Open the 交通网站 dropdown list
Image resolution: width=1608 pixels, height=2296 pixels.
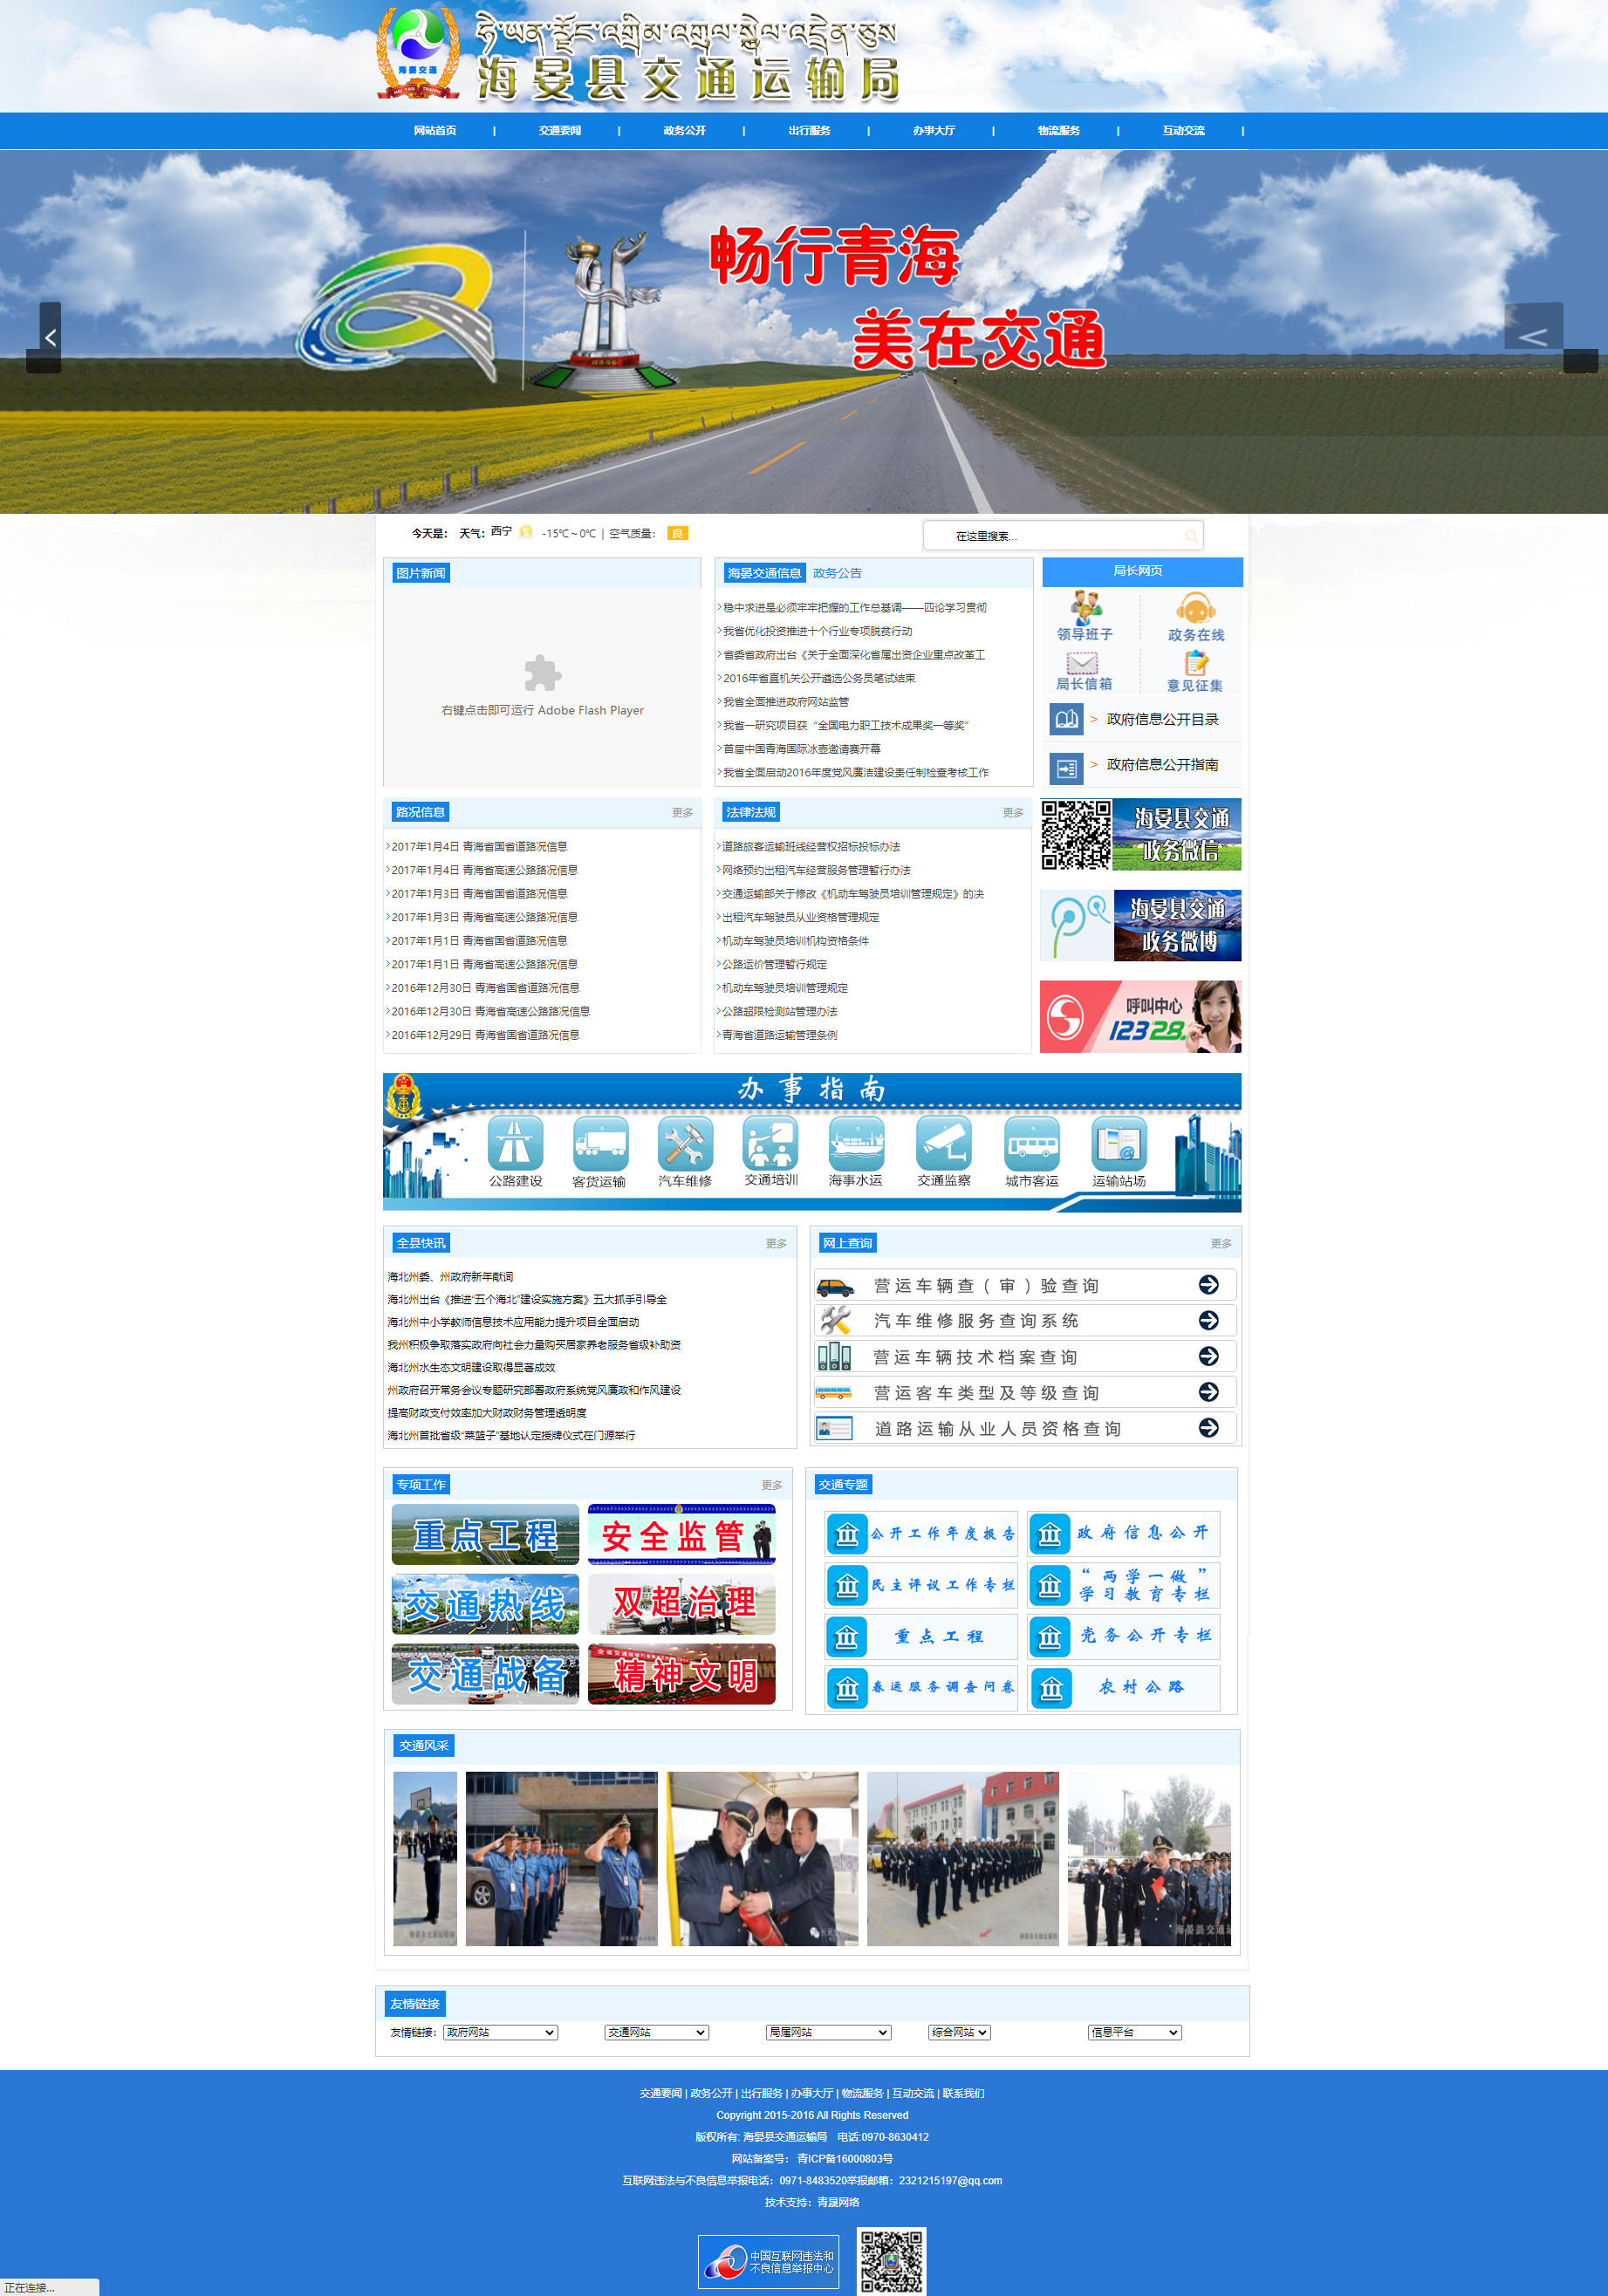(656, 2032)
